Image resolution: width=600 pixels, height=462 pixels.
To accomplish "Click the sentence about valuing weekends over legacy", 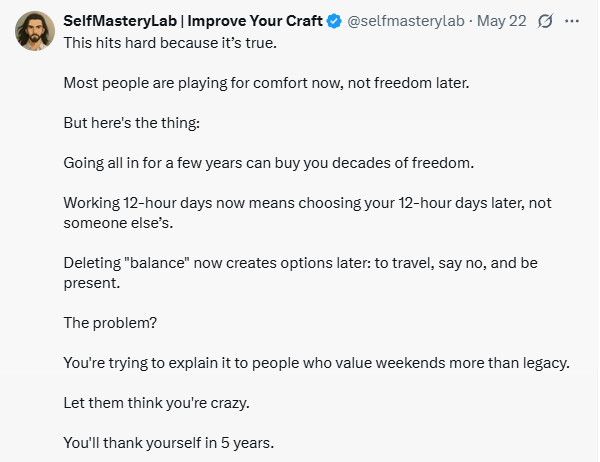I will tap(317, 363).
